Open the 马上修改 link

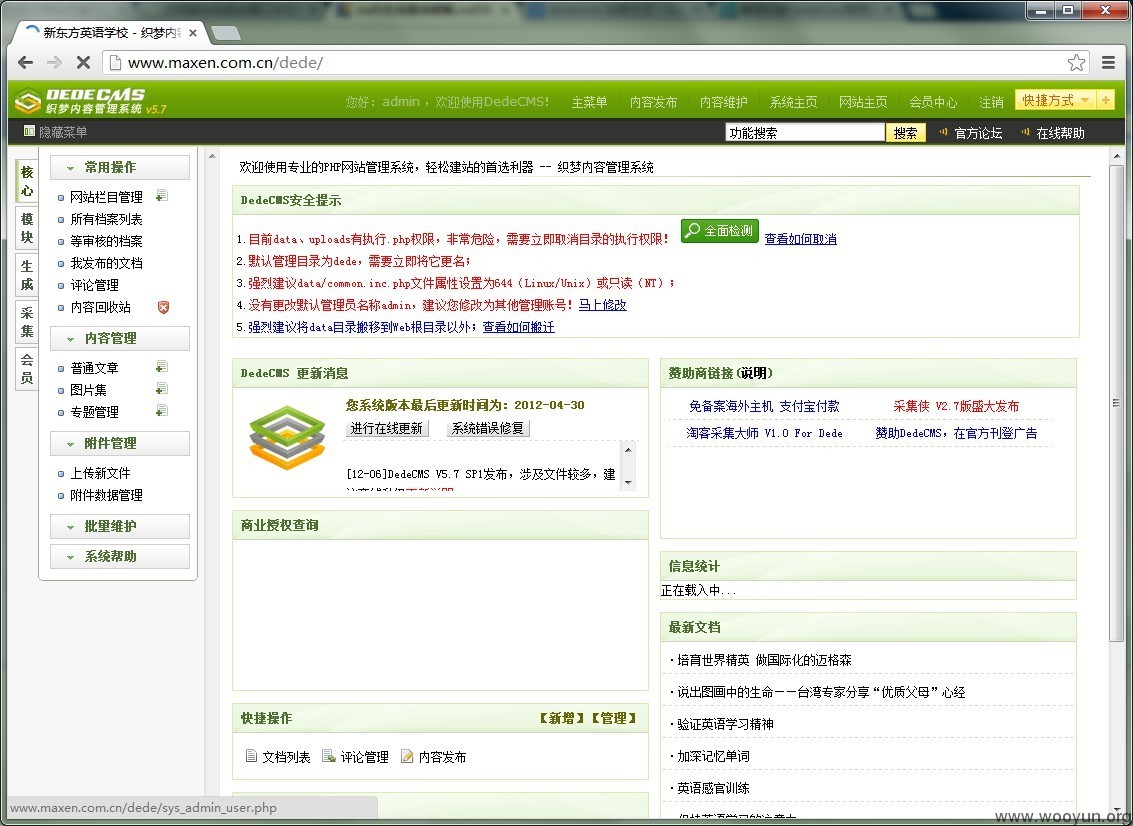tap(603, 305)
